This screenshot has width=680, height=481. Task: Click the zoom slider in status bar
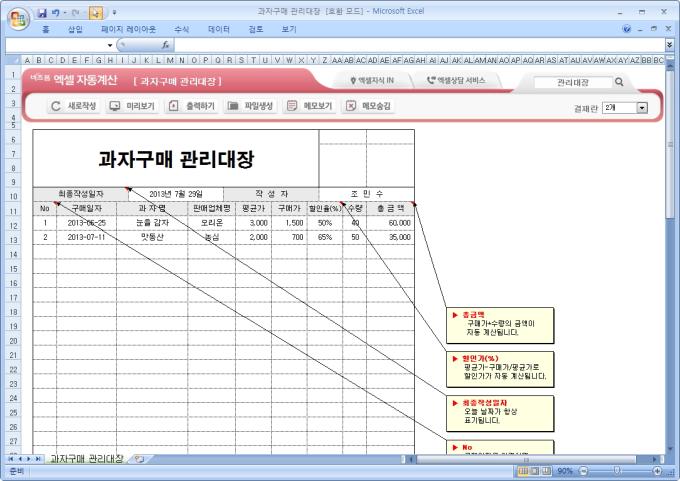point(617,470)
